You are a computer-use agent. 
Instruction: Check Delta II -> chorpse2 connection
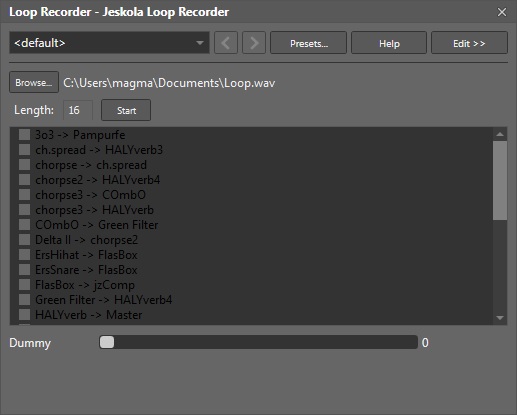24,240
